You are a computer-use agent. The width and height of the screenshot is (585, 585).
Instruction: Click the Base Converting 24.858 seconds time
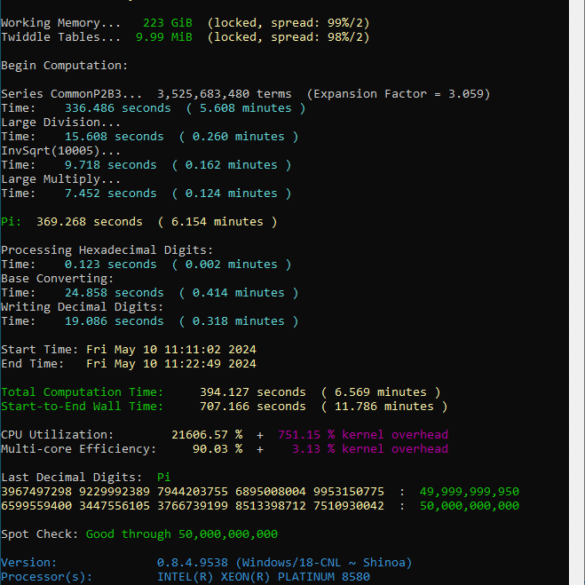point(114,292)
